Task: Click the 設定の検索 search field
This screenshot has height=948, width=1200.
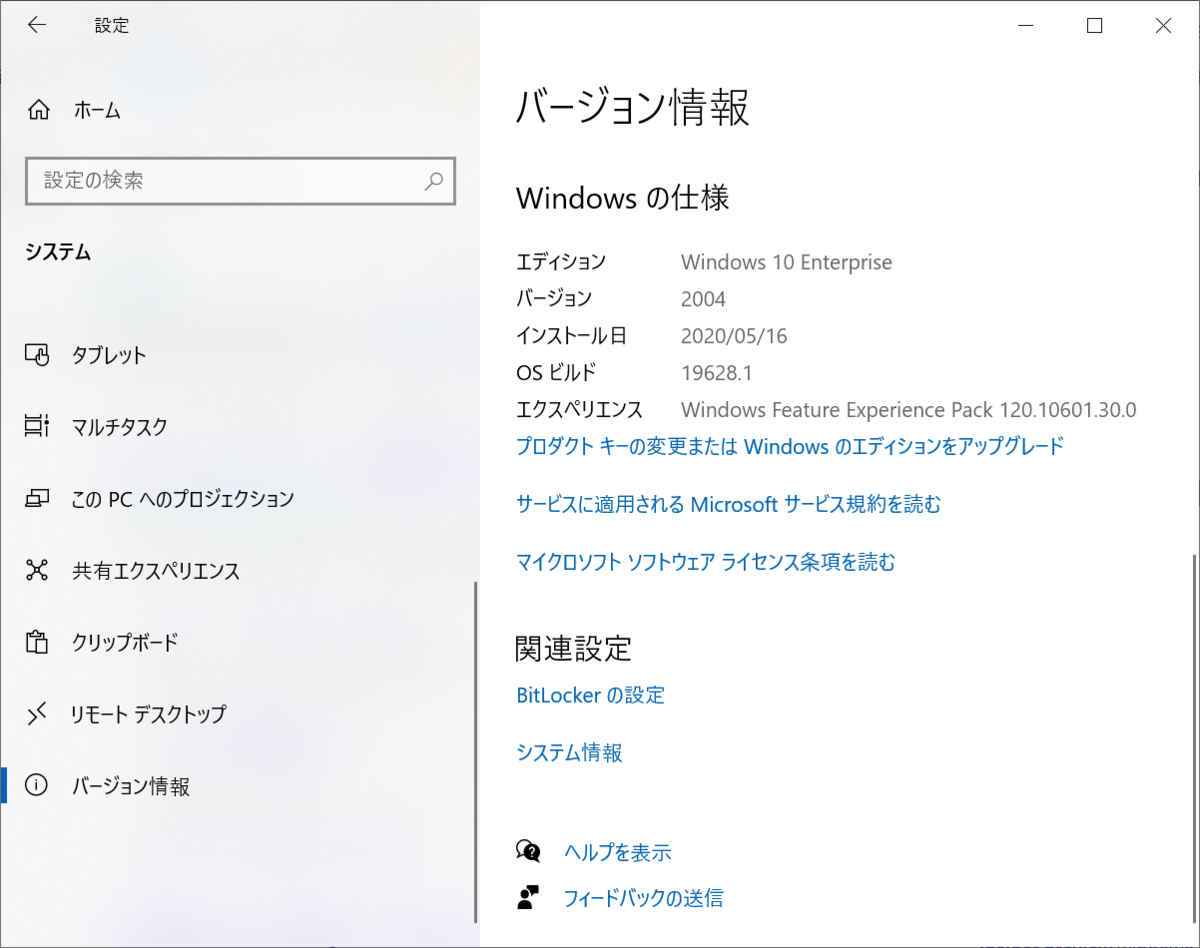Action: 240,181
